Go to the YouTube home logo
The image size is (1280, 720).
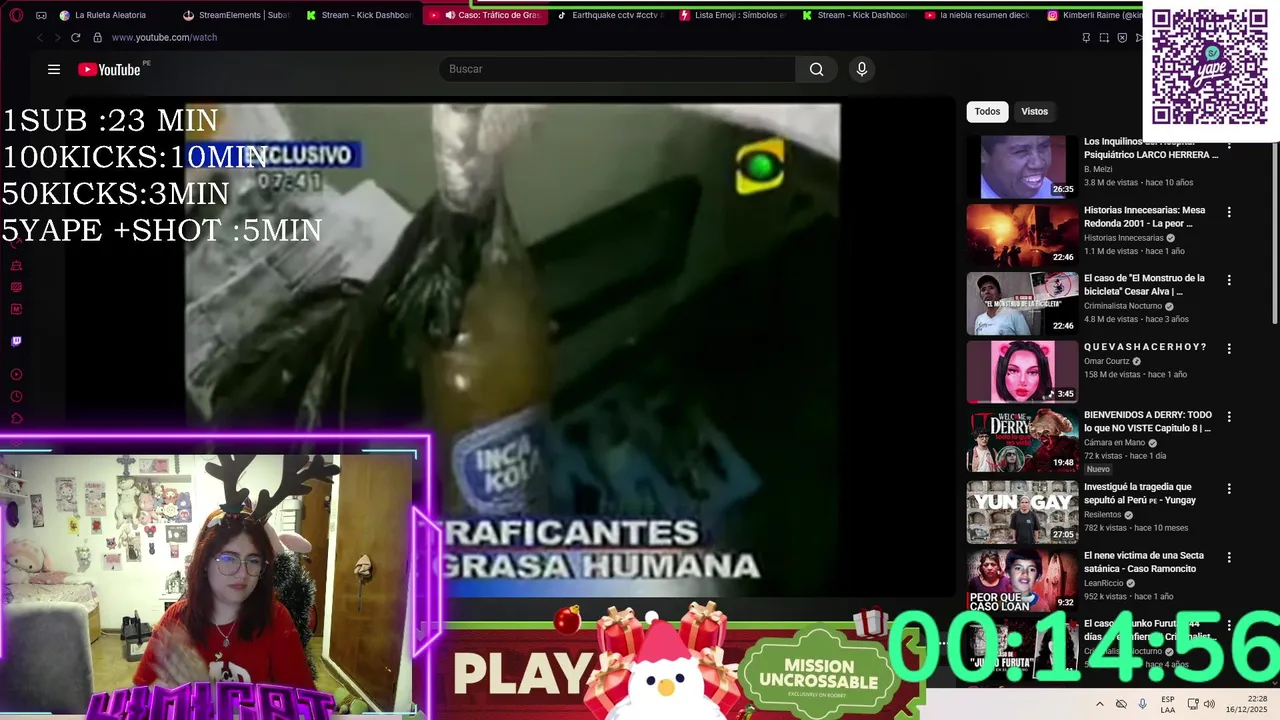point(109,69)
